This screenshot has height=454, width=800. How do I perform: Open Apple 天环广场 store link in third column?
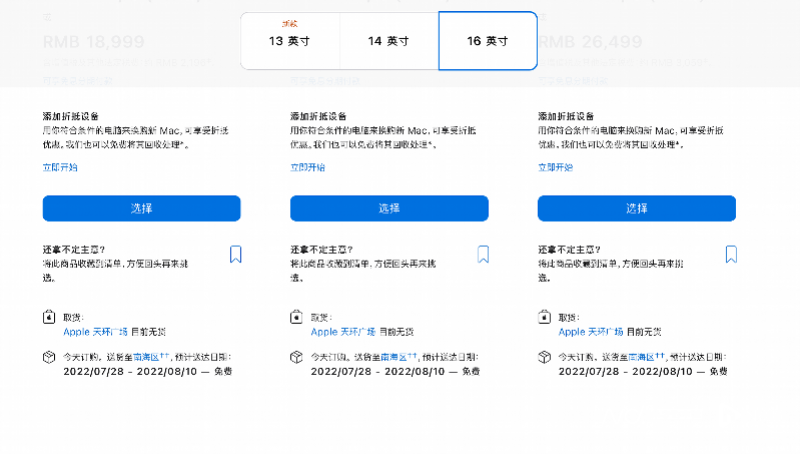591,332
